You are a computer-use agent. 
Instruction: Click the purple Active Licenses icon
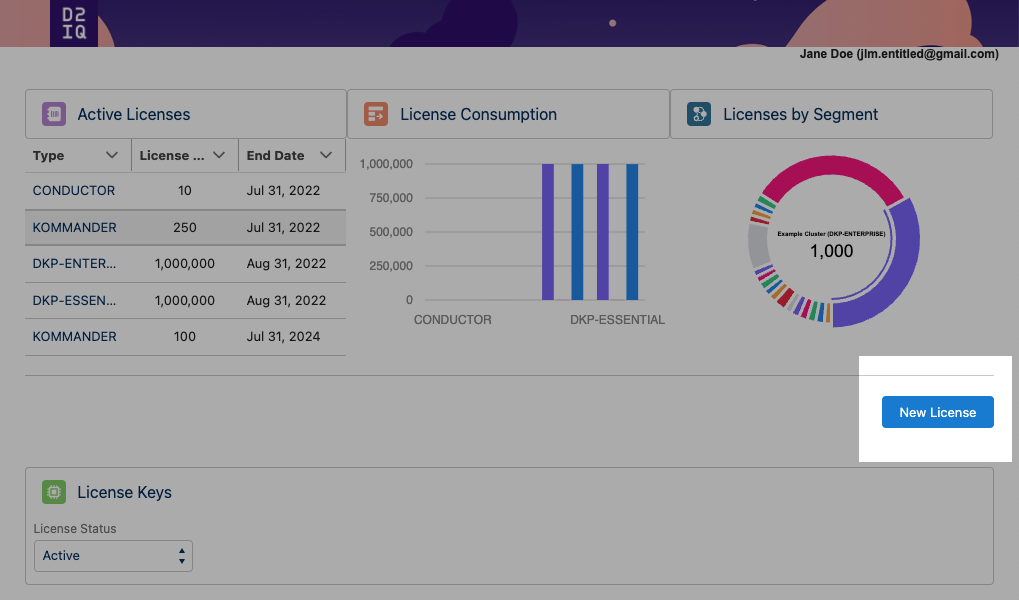(x=54, y=114)
